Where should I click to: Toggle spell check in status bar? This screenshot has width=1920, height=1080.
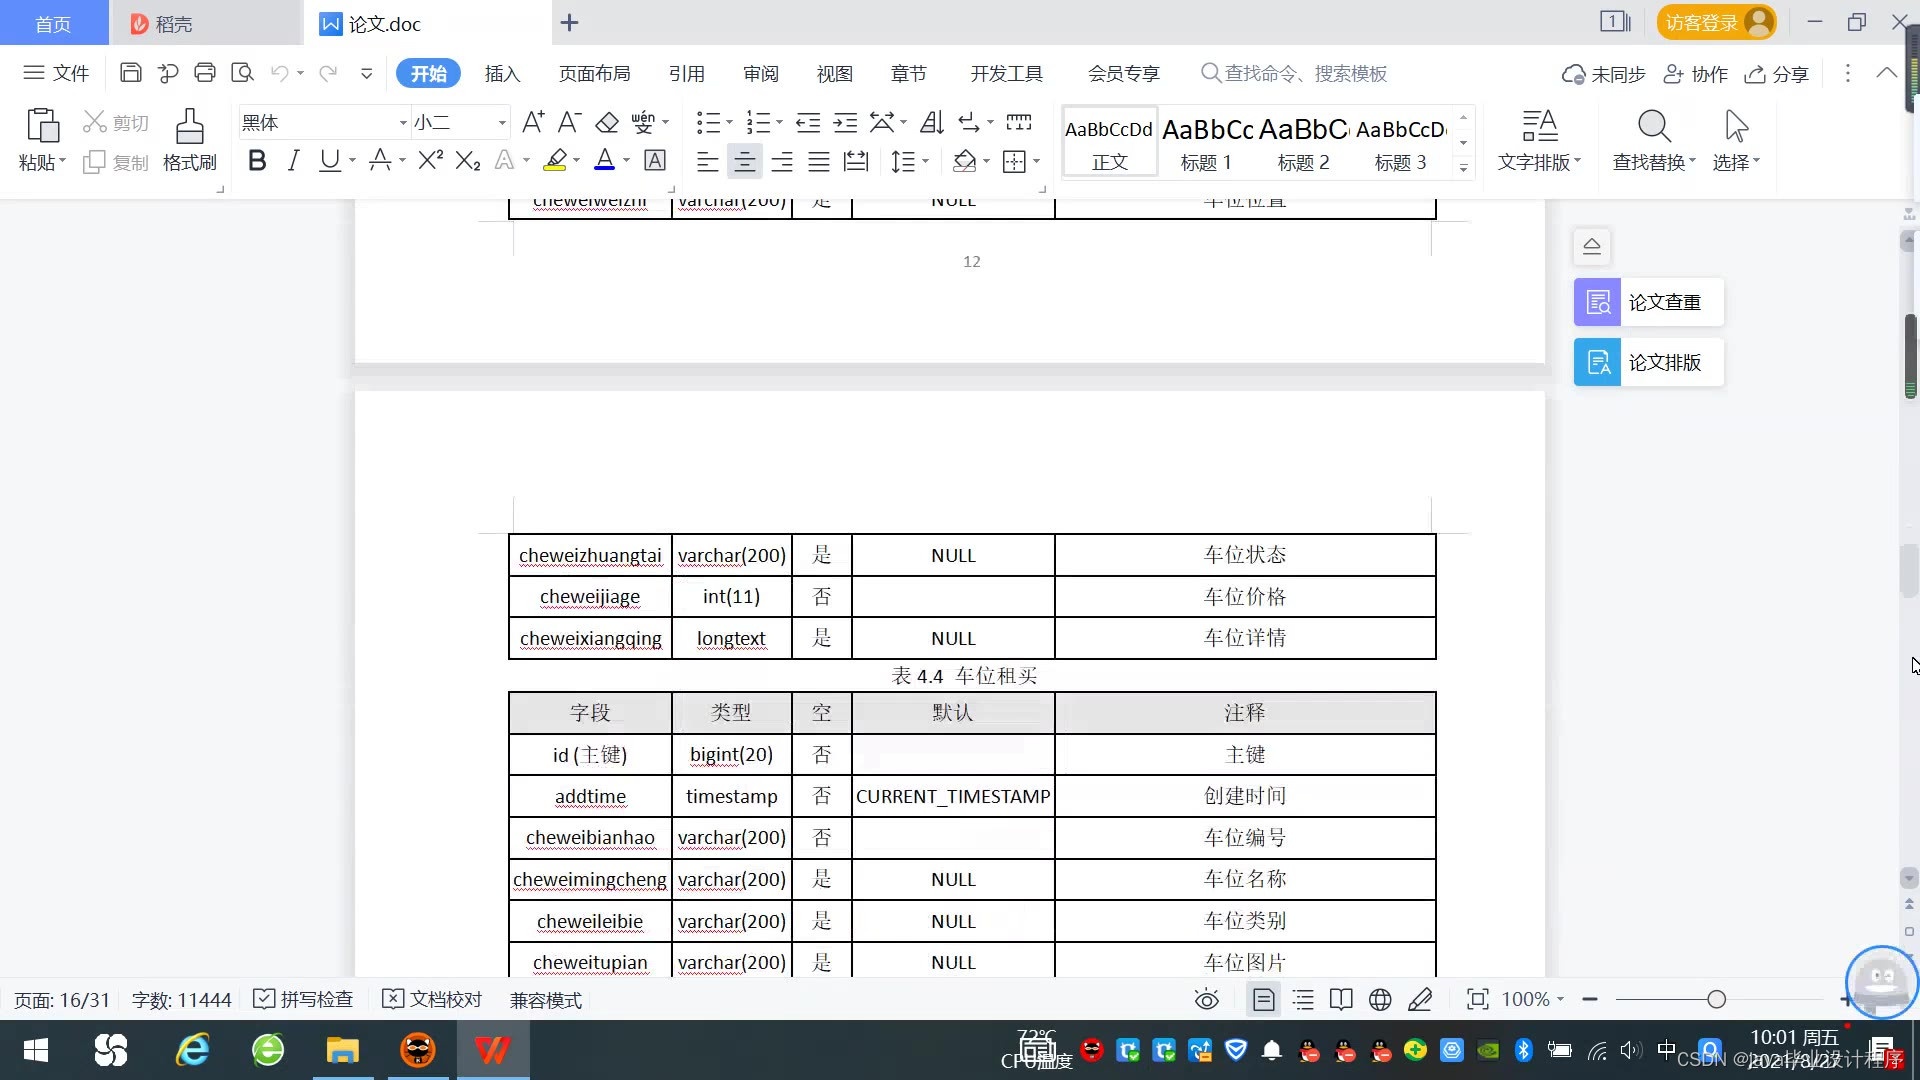click(304, 999)
